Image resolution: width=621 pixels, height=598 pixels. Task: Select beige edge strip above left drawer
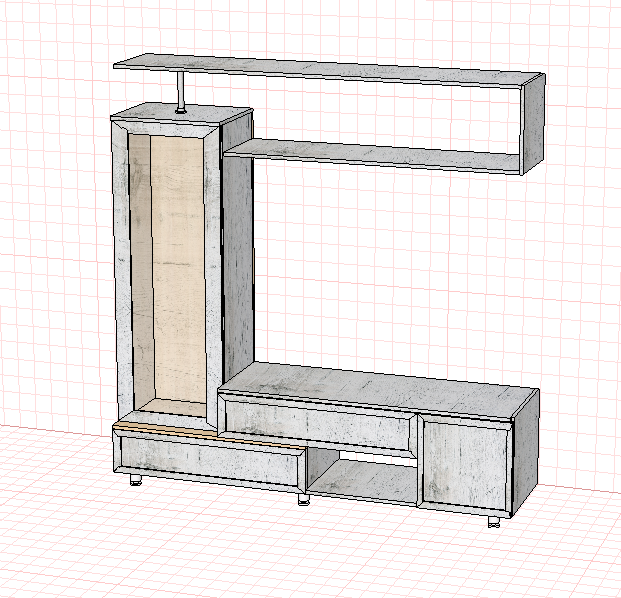point(209,435)
